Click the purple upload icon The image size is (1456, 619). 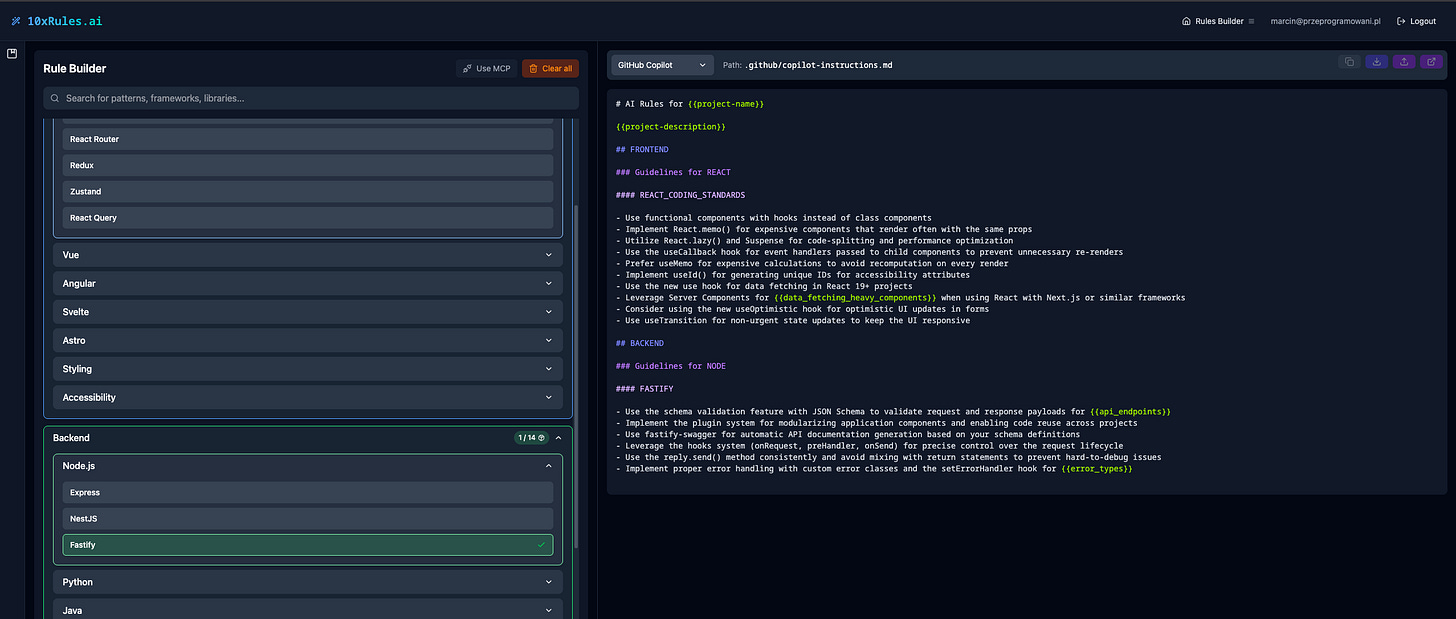[x=1405, y=62]
